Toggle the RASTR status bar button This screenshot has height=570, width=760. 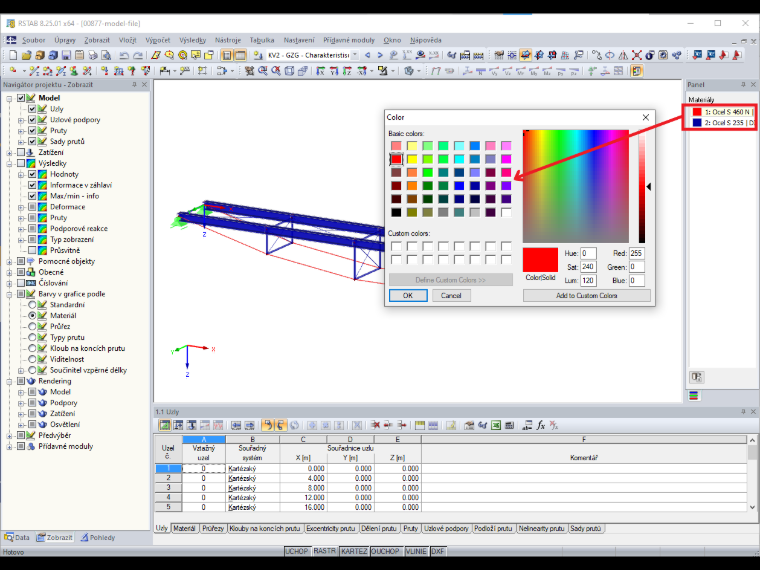coord(324,551)
